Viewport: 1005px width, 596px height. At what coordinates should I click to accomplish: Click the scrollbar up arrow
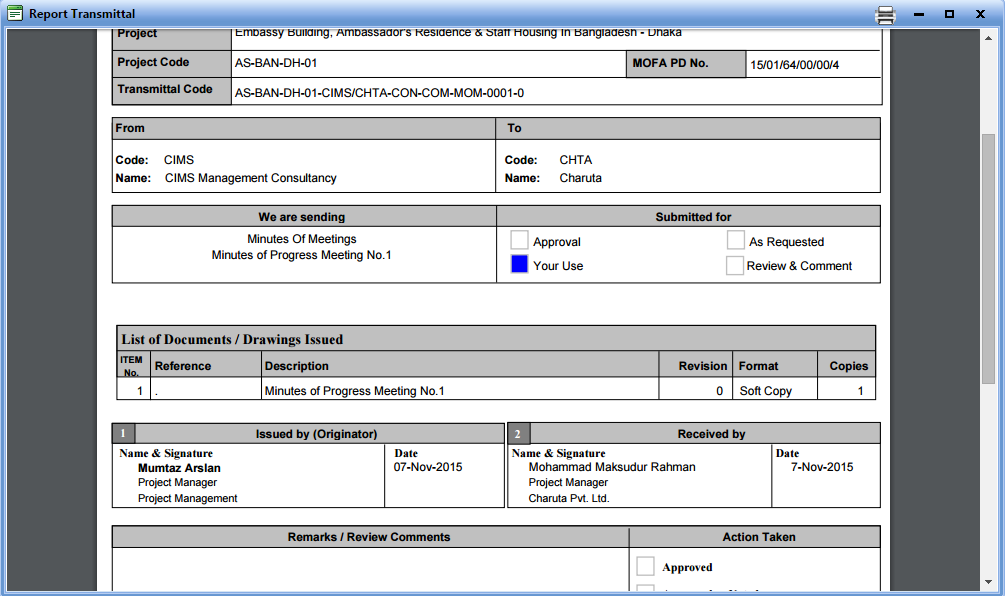[x=988, y=36]
